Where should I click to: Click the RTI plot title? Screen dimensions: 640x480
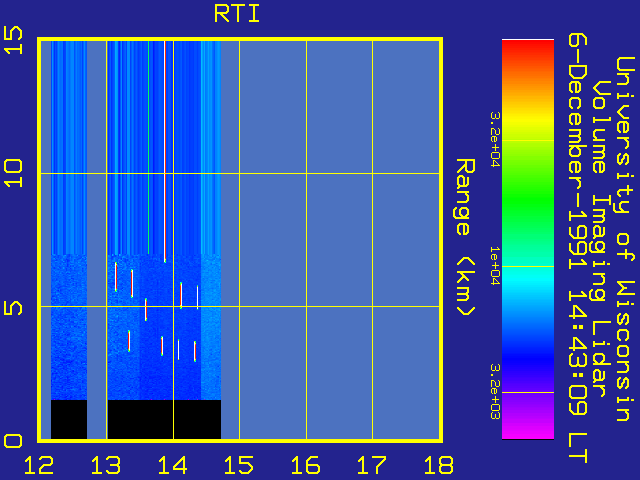coord(237,14)
